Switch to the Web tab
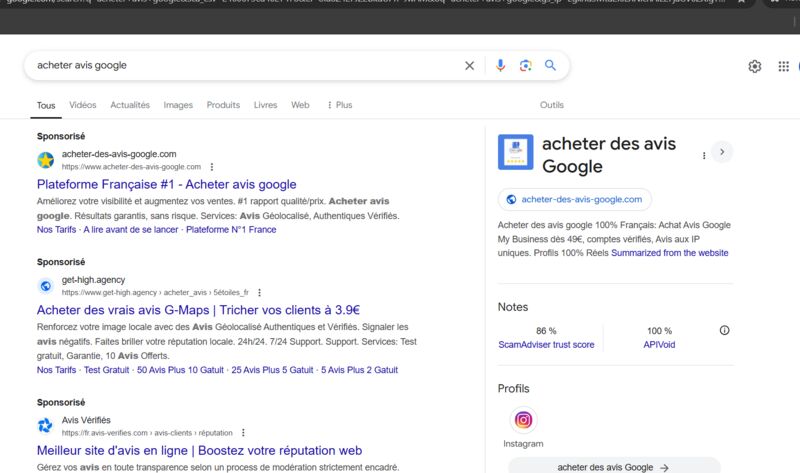This screenshot has height=473, width=800. pyautogui.click(x=300, y=105)
